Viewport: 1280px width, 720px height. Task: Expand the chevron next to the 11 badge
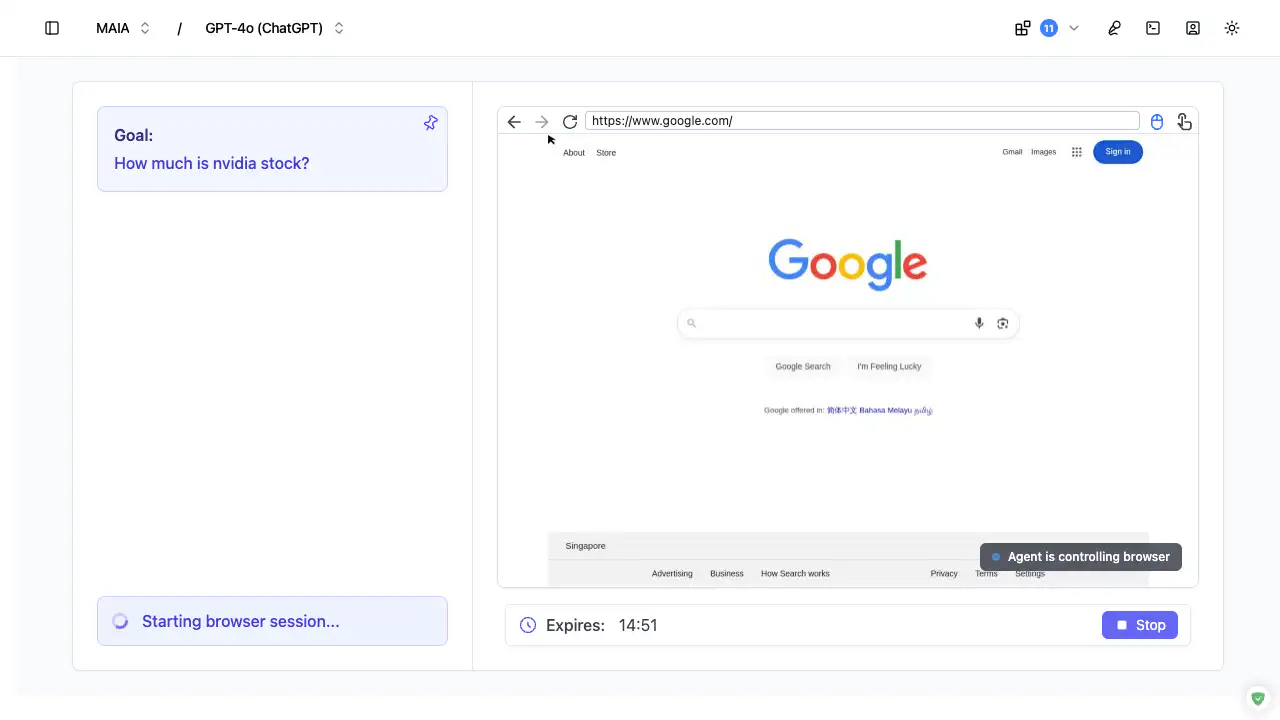tap(1074, 28)
